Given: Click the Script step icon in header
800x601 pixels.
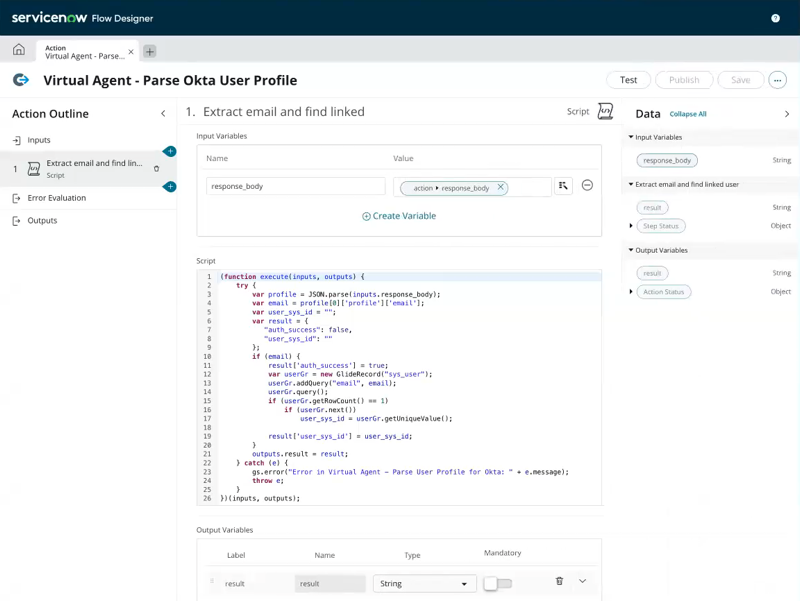Looking at the screenshot, I should tap(605, 111).
